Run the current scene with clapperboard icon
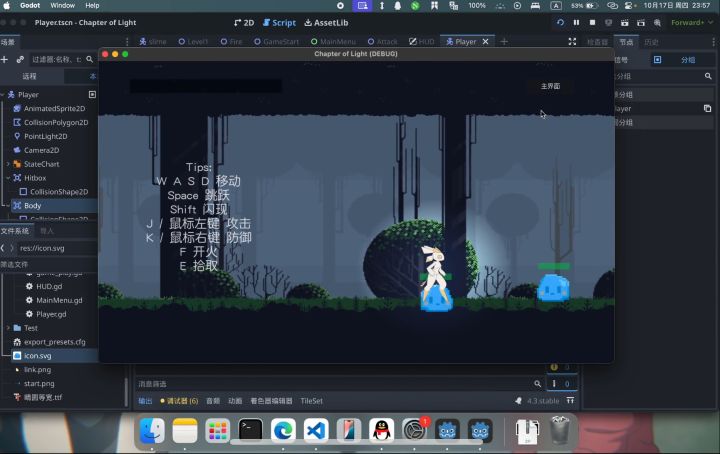The image size is (720, 454). point(624,22)
